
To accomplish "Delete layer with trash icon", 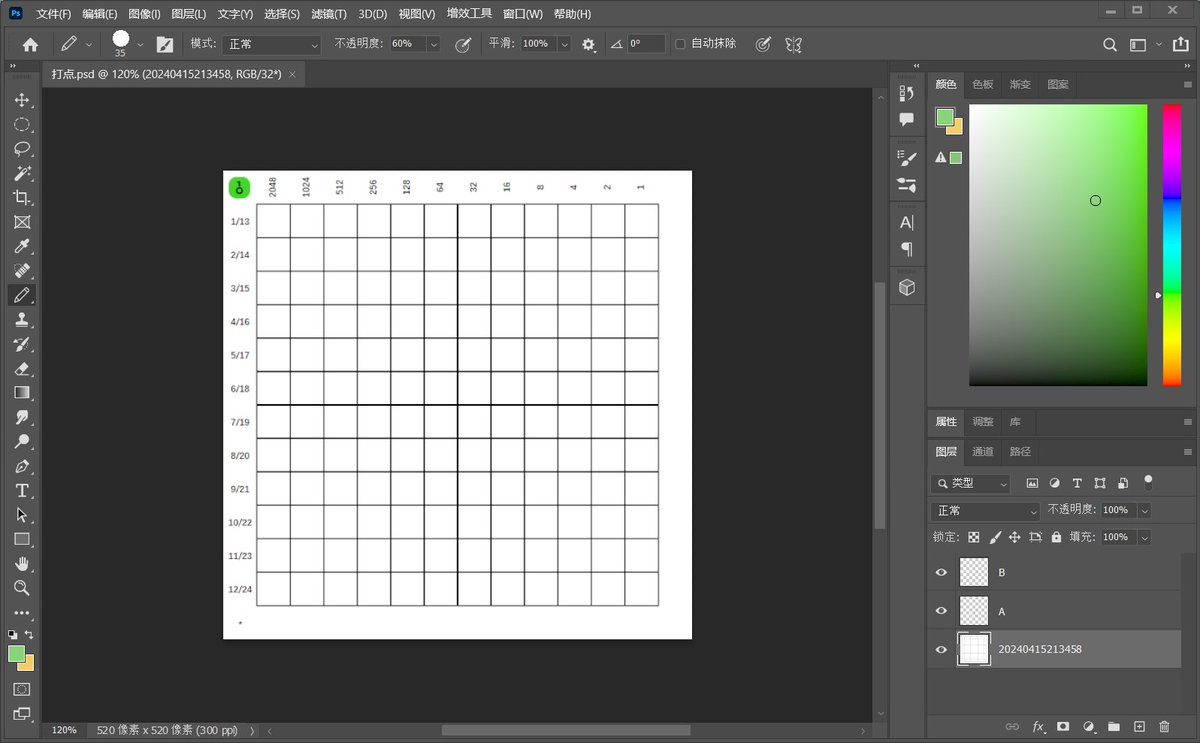I will [x=1164, y=727].
